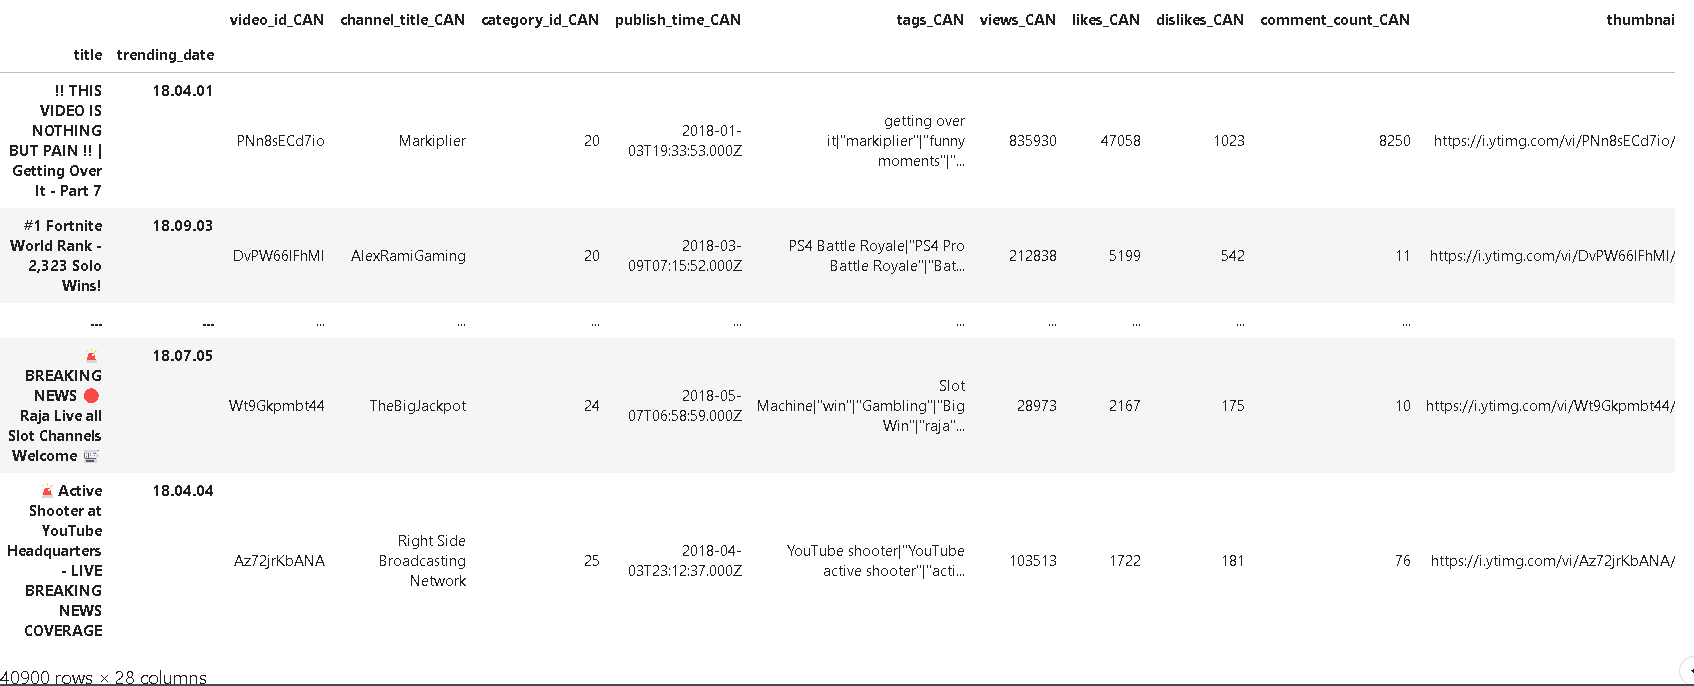Click the red circle emoji in BREAKING NEWS title
1694x686 pixels.
coord(91,396)
